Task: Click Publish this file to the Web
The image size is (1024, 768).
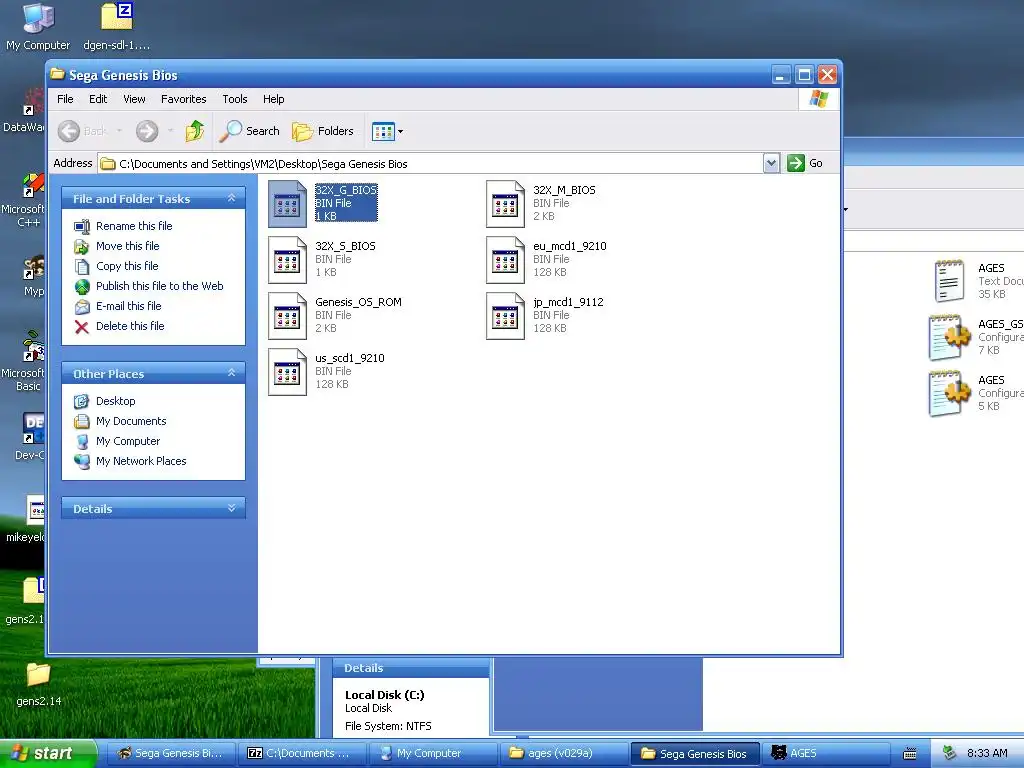Action: 149,286
